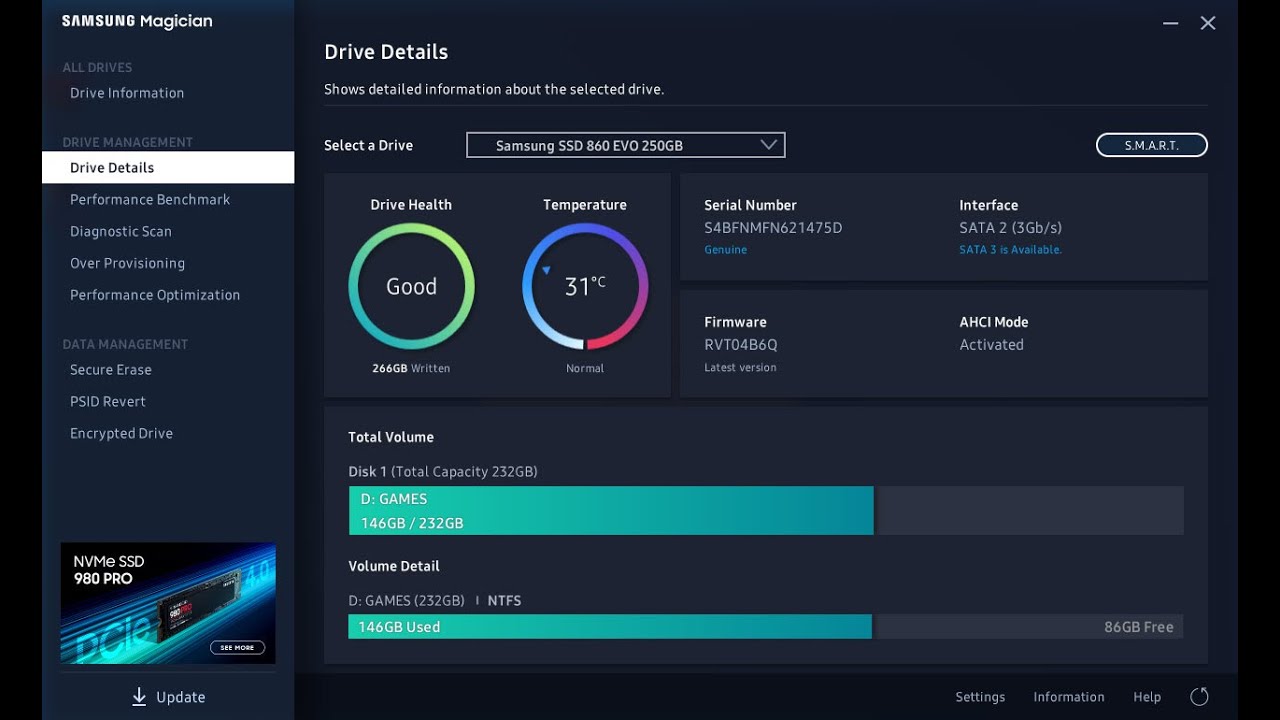Click the Temperature 31°C gauge
The height and width of the screenshot is (720, 1280).
click(x=585, y=286)
